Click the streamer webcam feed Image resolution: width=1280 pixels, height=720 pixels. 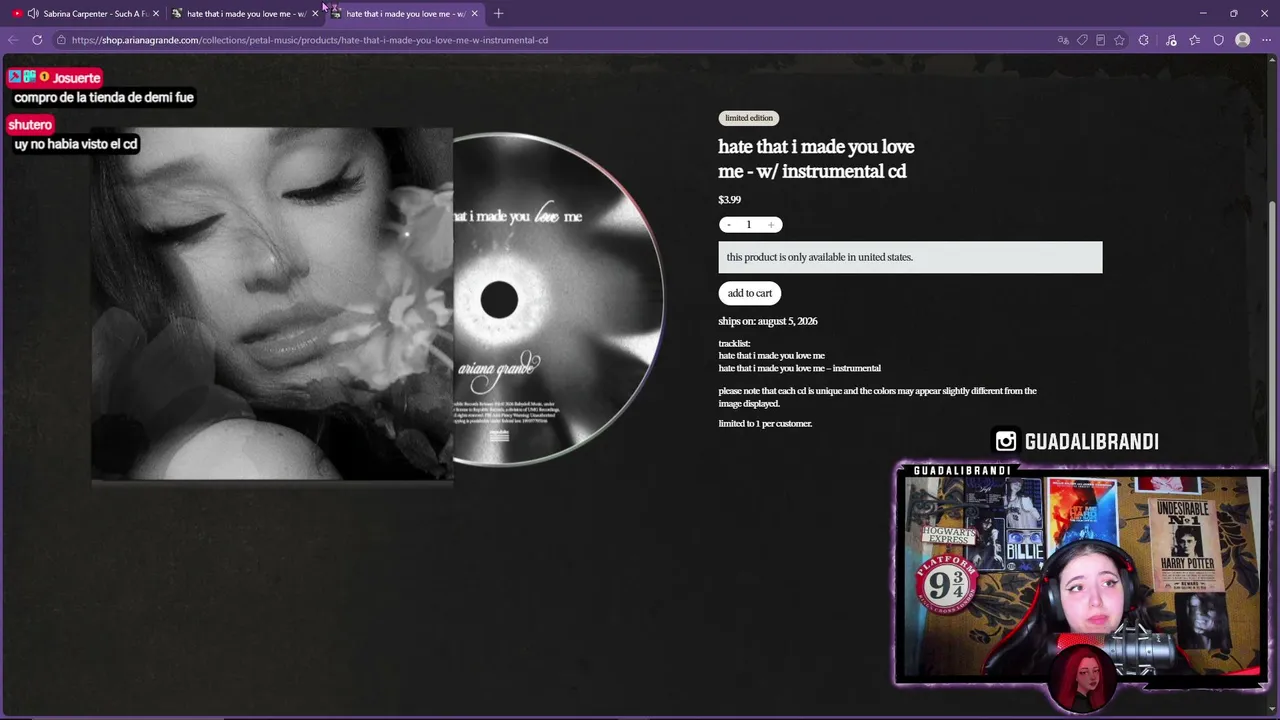[x=1083, y=577]
